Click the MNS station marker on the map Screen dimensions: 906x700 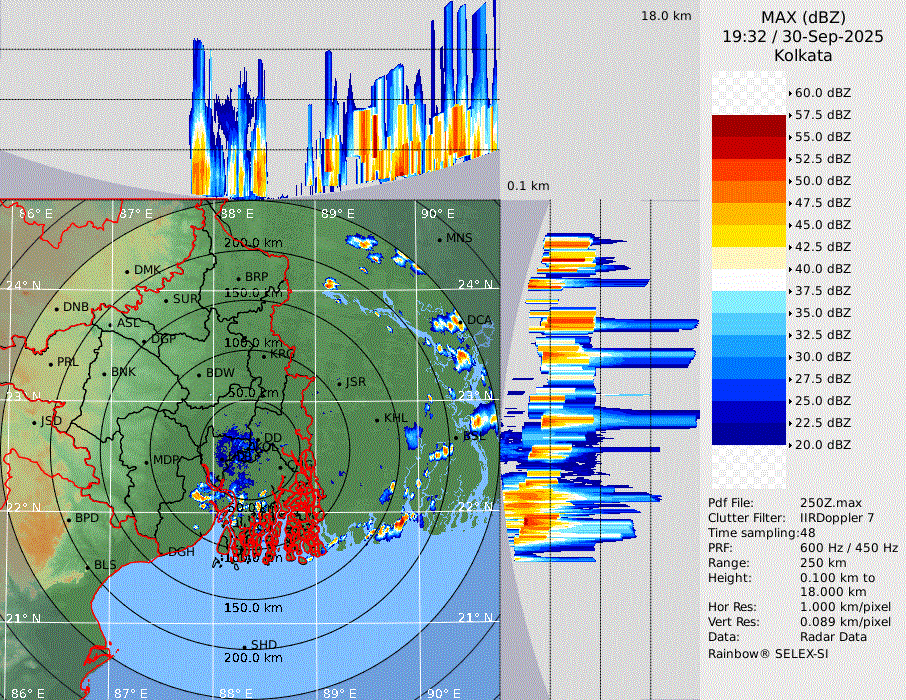[440, 239]
